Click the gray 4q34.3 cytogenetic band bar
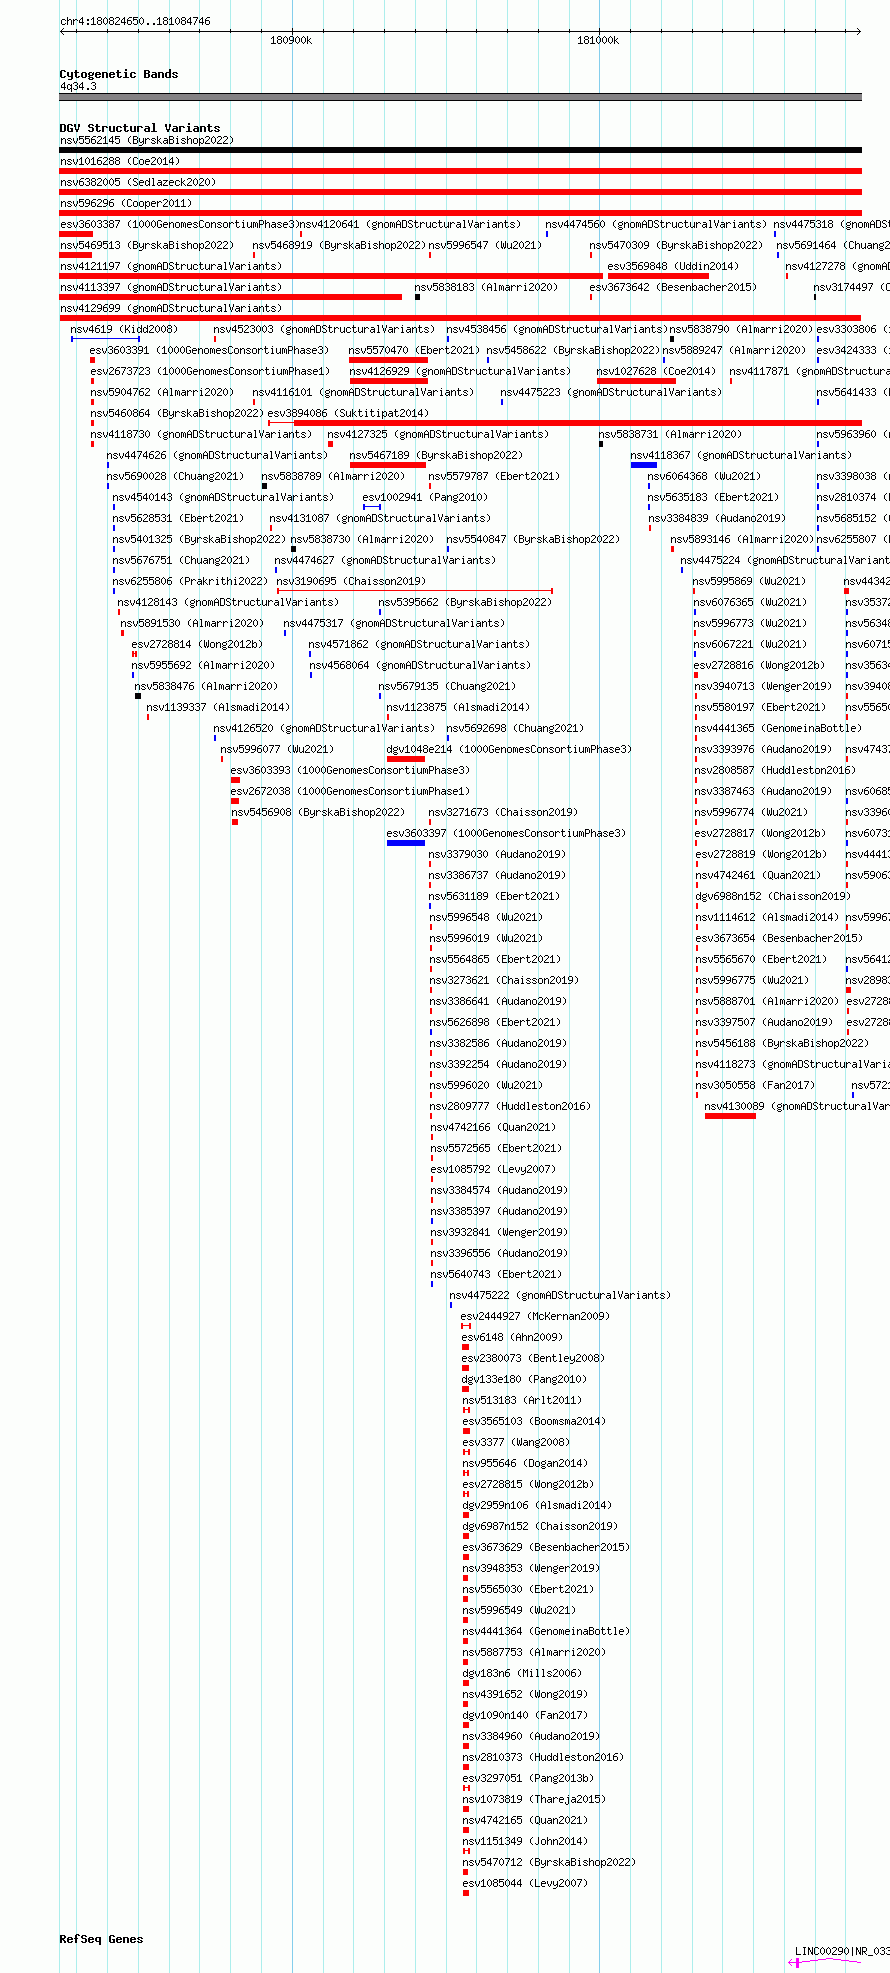Screen dimensions: 890x1973 tap(460, 97)
